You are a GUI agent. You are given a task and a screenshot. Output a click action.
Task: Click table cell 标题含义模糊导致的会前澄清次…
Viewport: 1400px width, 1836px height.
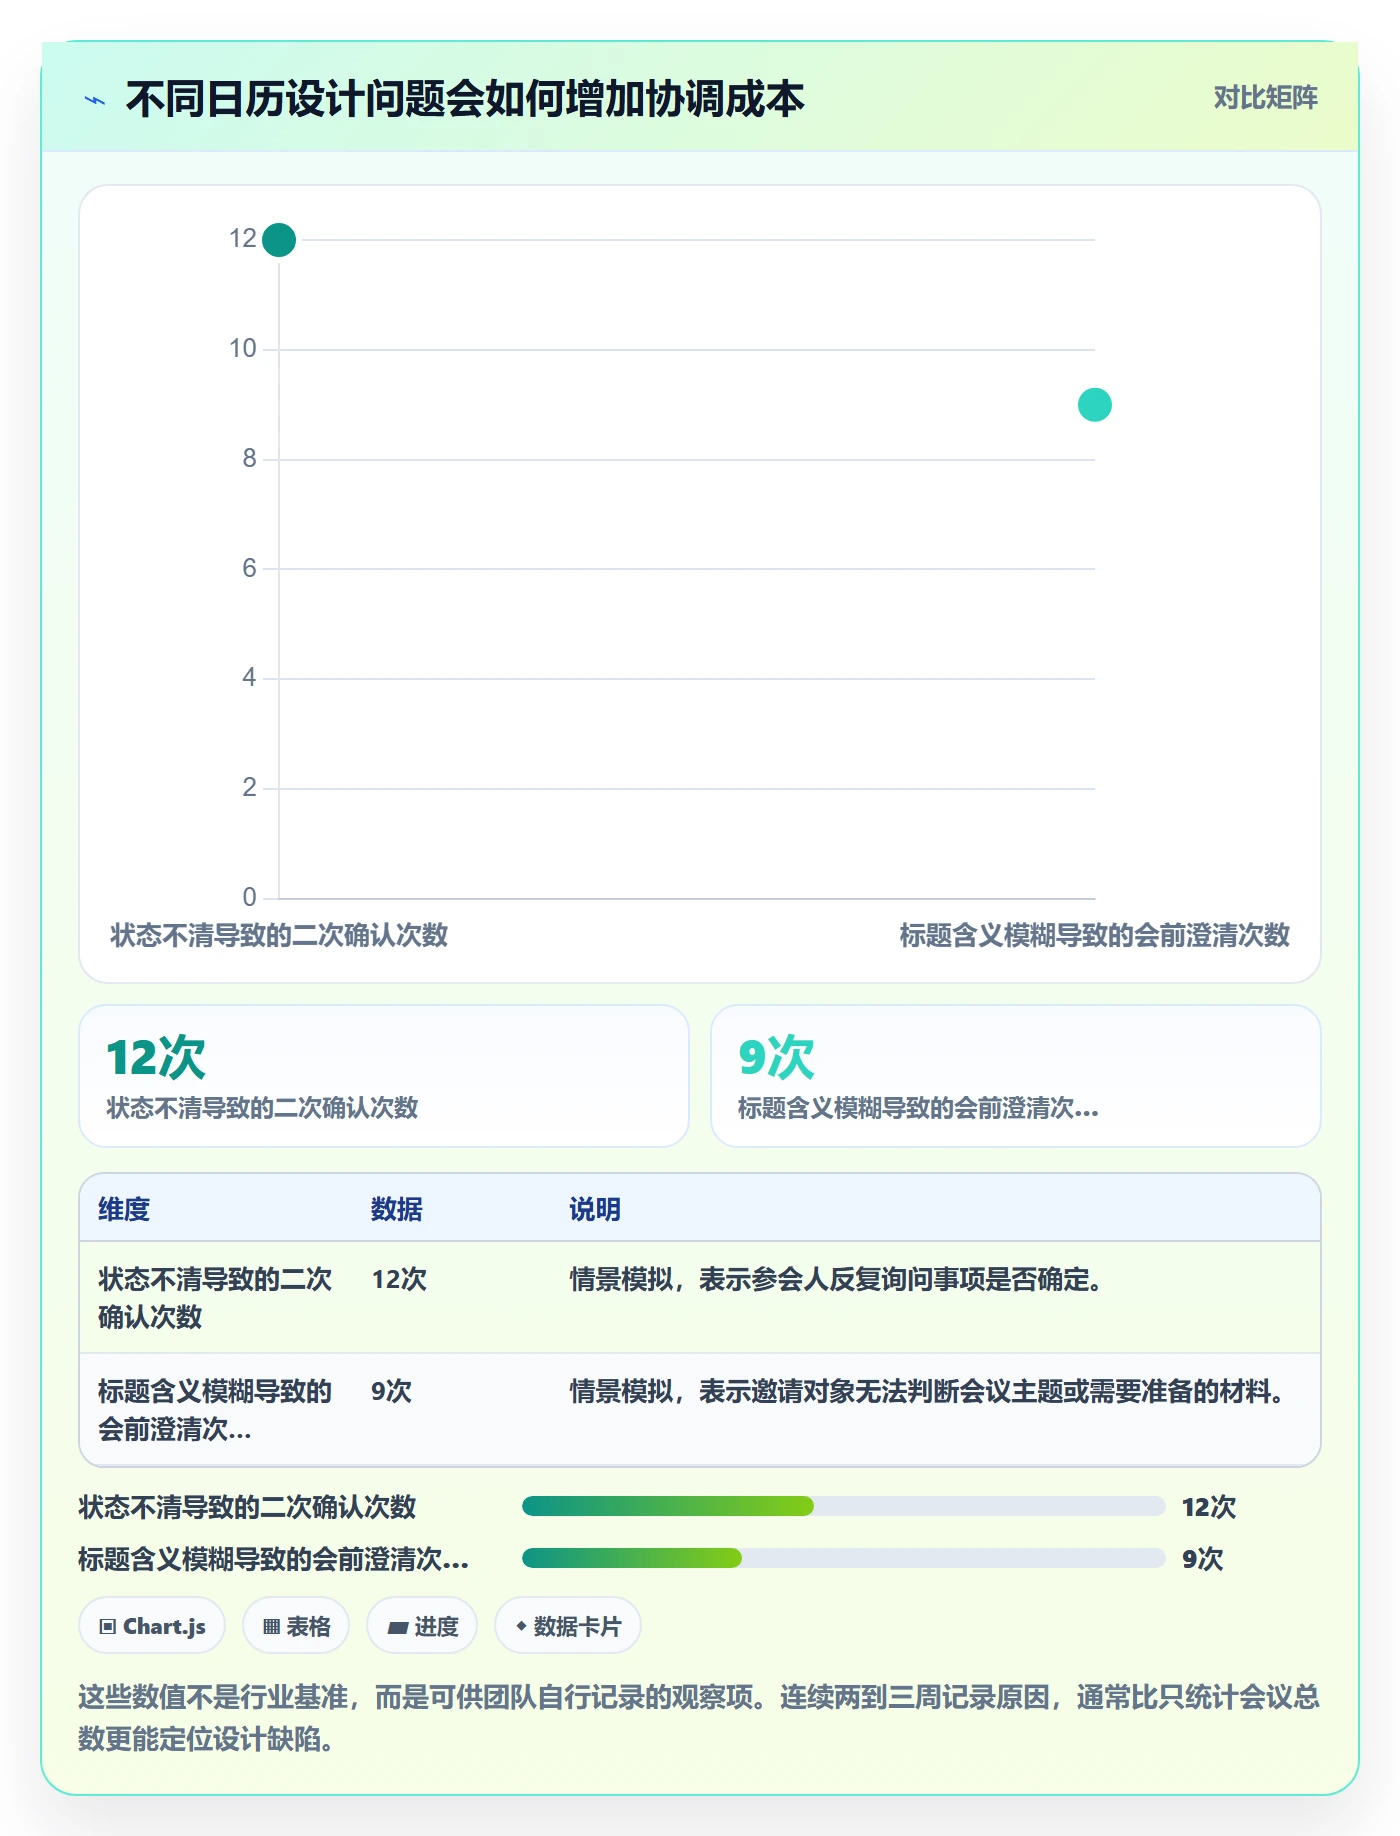click(215, 1410)
